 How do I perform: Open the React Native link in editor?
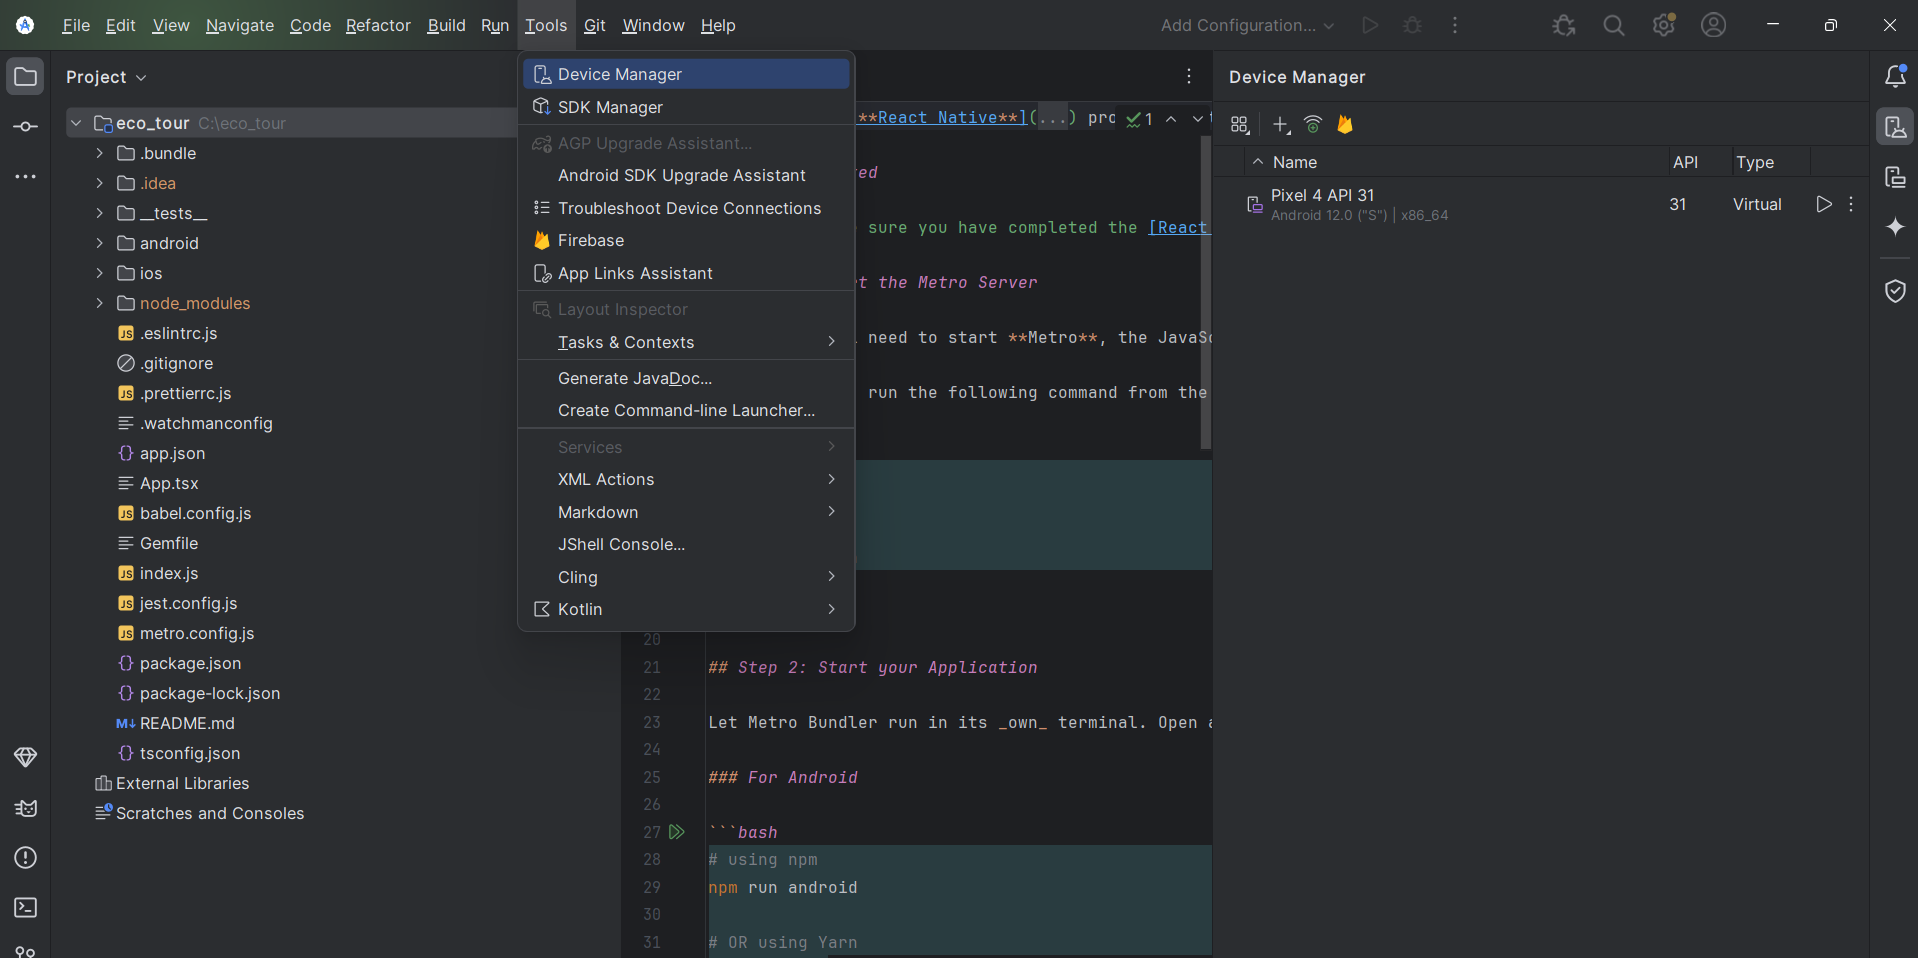coord(942,117)
